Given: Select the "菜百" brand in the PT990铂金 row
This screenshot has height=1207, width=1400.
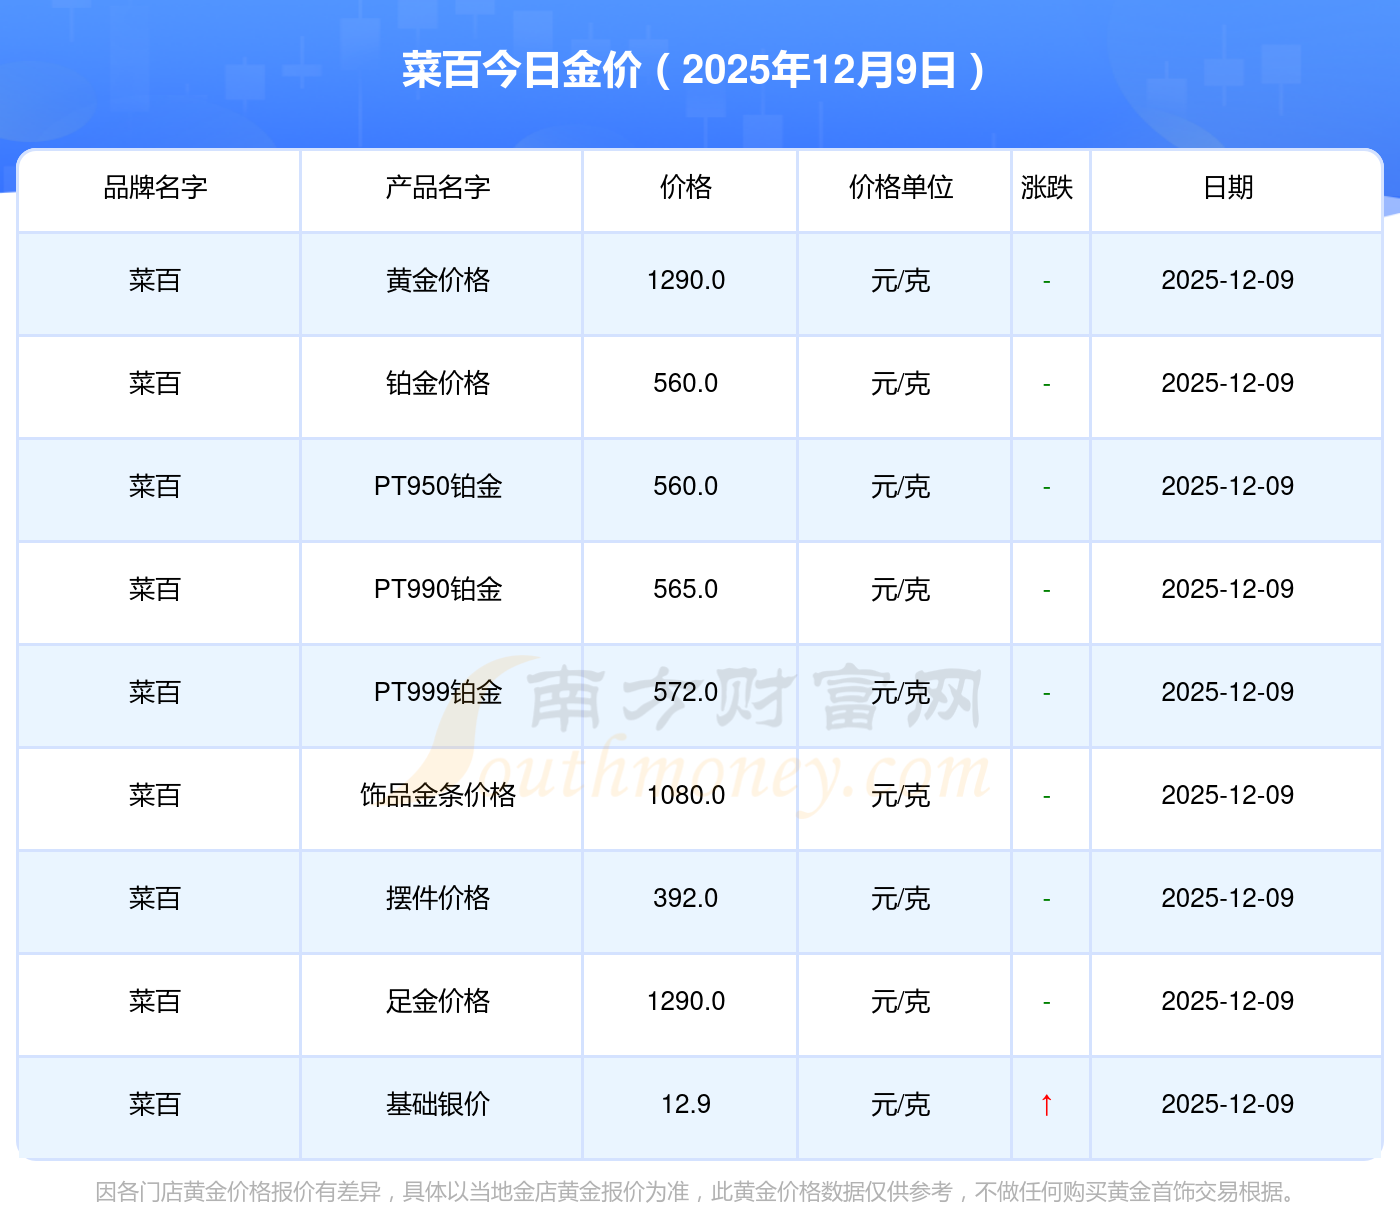Looking at the screenshot, I should click(155, 589).
